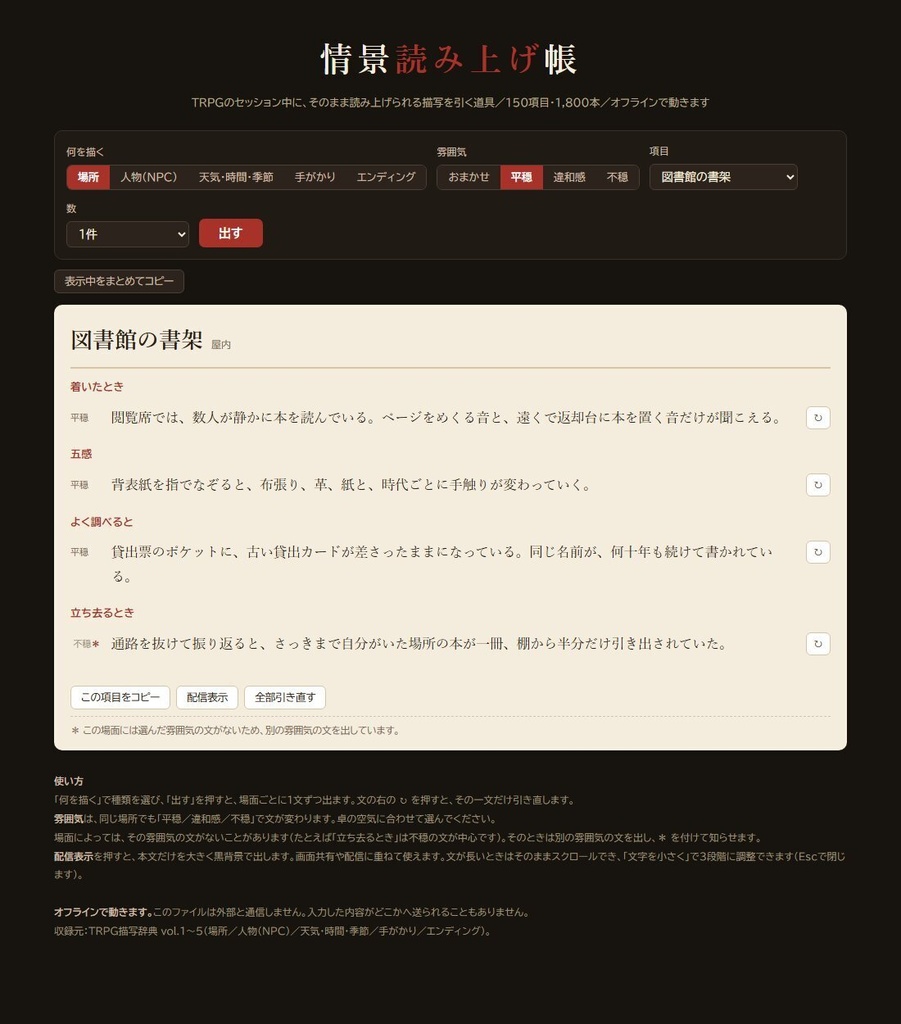901x1024 pixels.
Task: Click the sentence starting 背表紙を指でなぞると
Action: (x=351, y=485)
